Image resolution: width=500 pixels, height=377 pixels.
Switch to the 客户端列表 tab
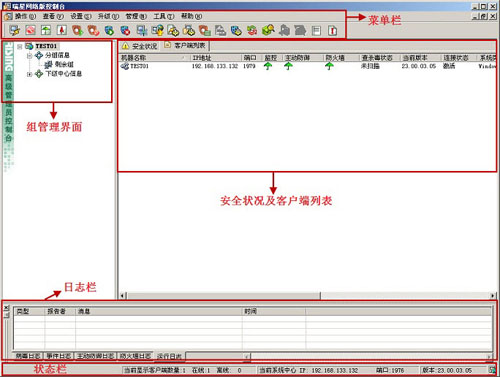pyautogui.click(x=185, y=45)
